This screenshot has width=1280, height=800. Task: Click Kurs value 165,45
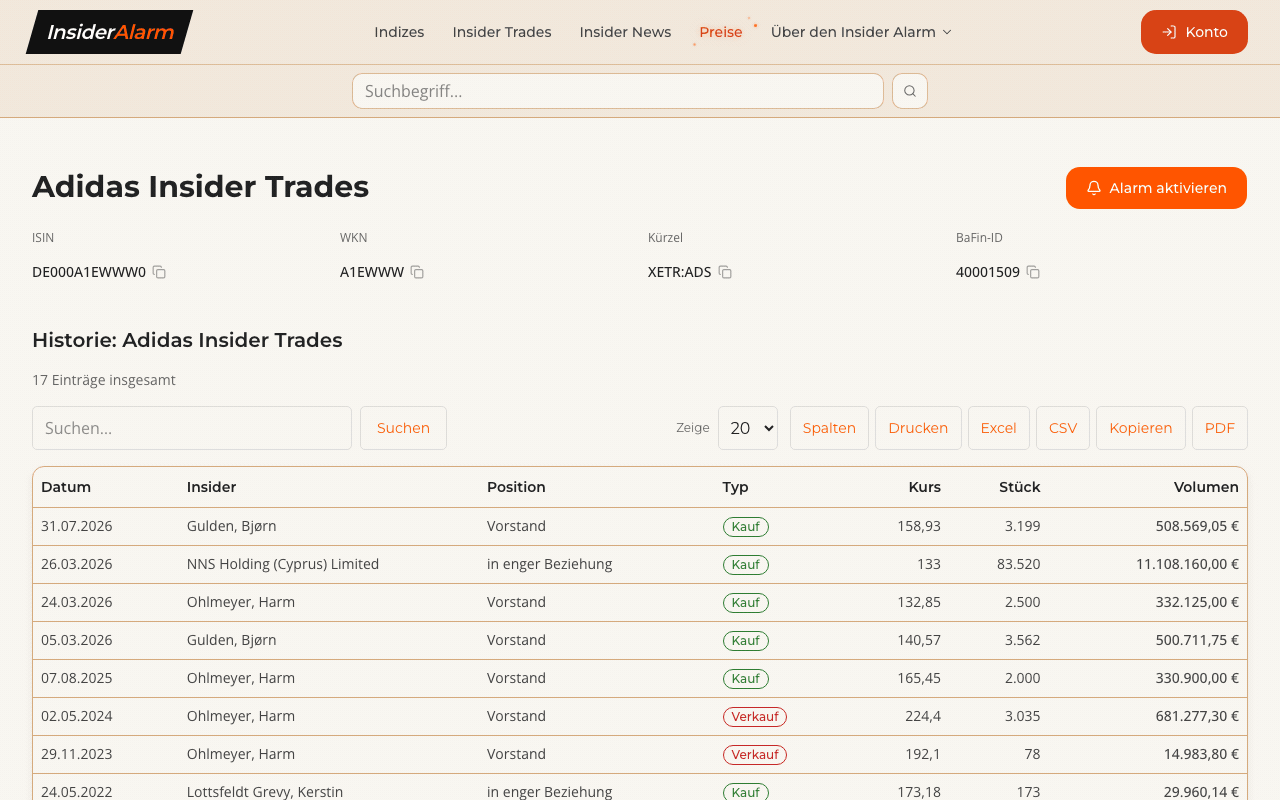[x=919, y=678]
